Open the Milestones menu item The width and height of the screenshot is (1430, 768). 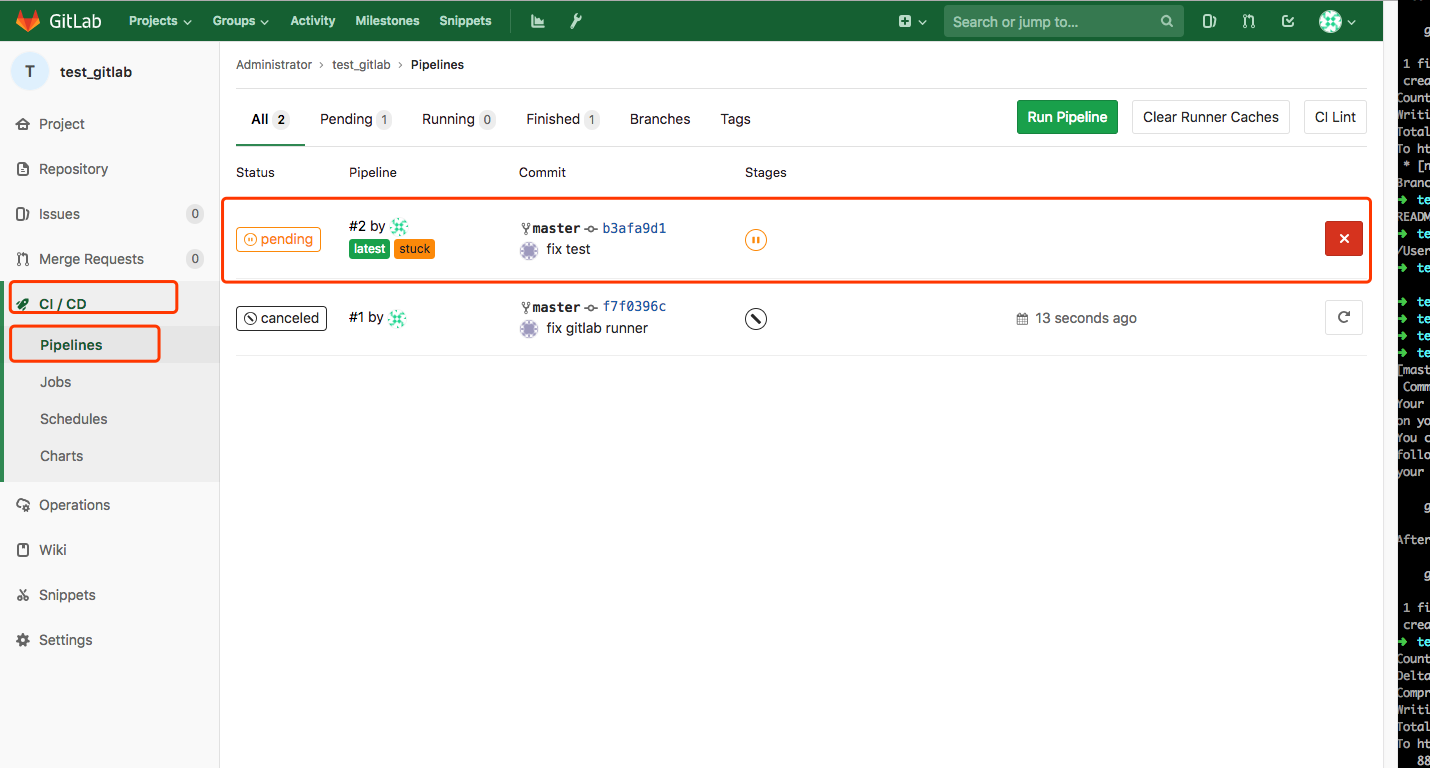[387, 21]
